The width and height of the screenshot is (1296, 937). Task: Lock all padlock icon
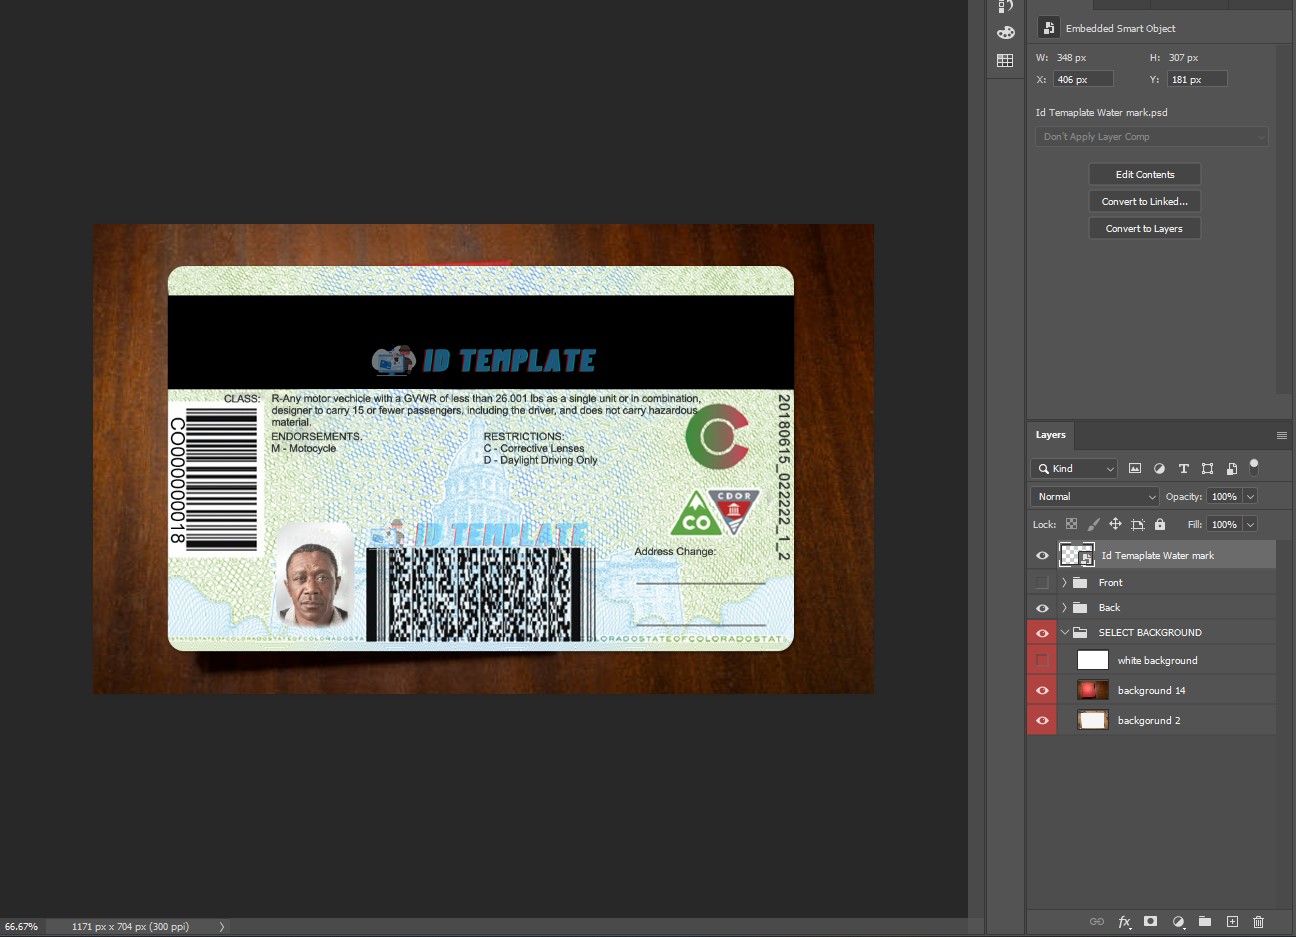(x=1159, y=524)
